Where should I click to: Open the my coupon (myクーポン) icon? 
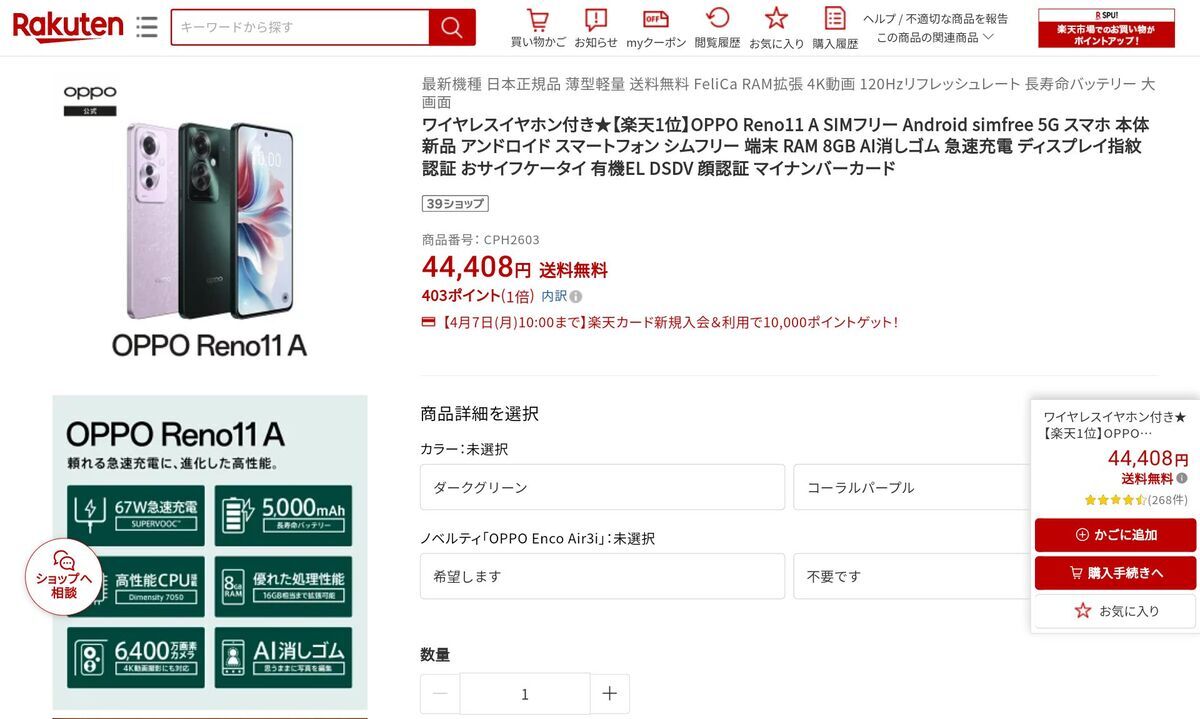(656, 21)
